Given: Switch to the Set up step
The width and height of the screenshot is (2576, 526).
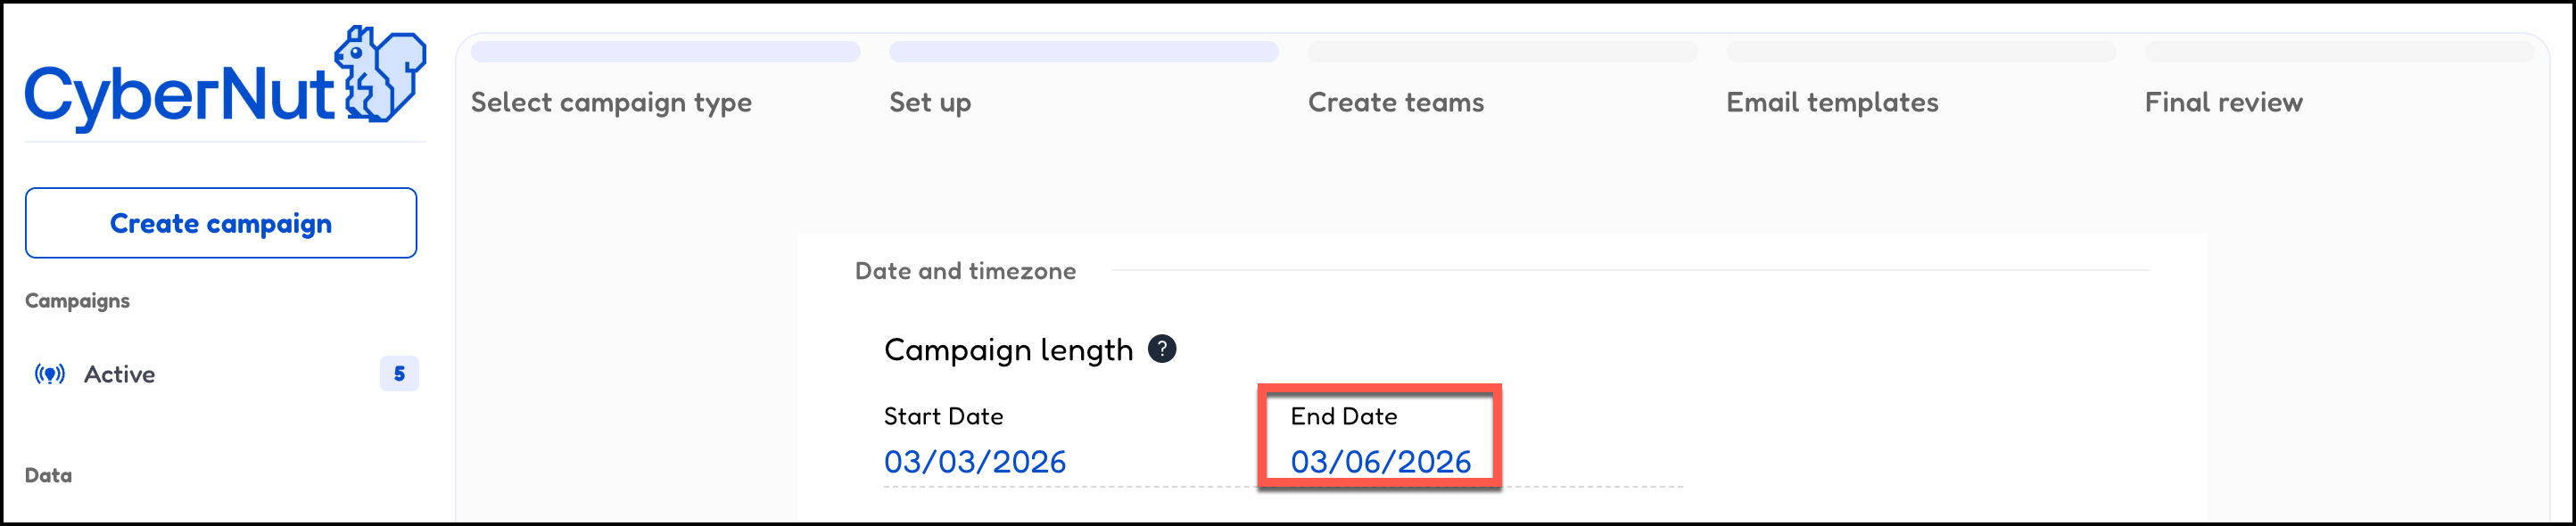Looking at the screenshot, I should click(x=930, y=102).
